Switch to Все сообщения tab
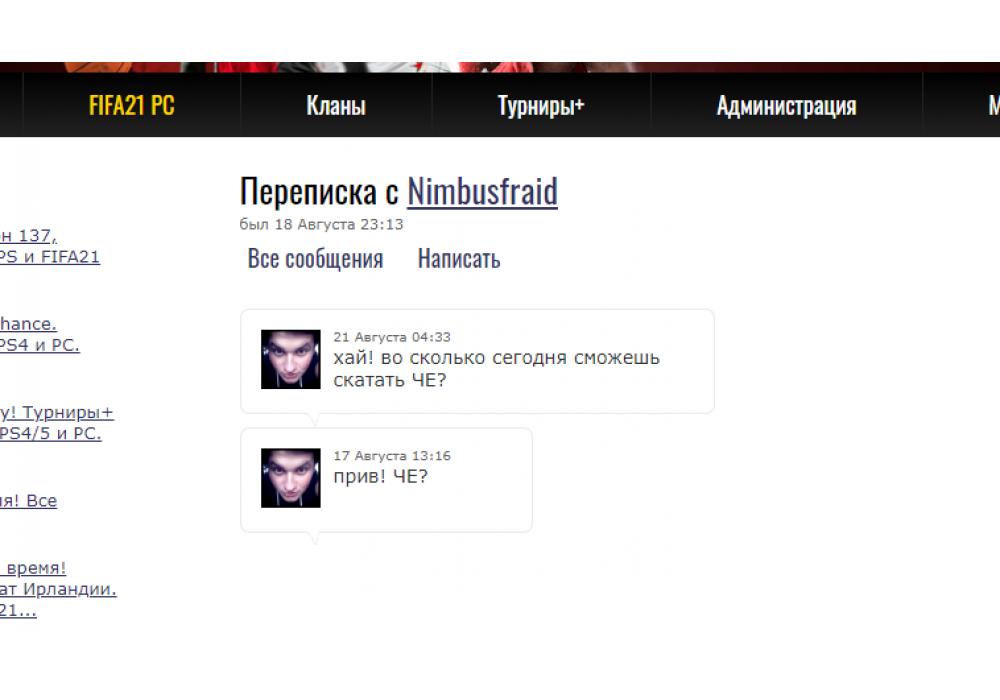The image size is (1000, 700). [x=315, y=259]
